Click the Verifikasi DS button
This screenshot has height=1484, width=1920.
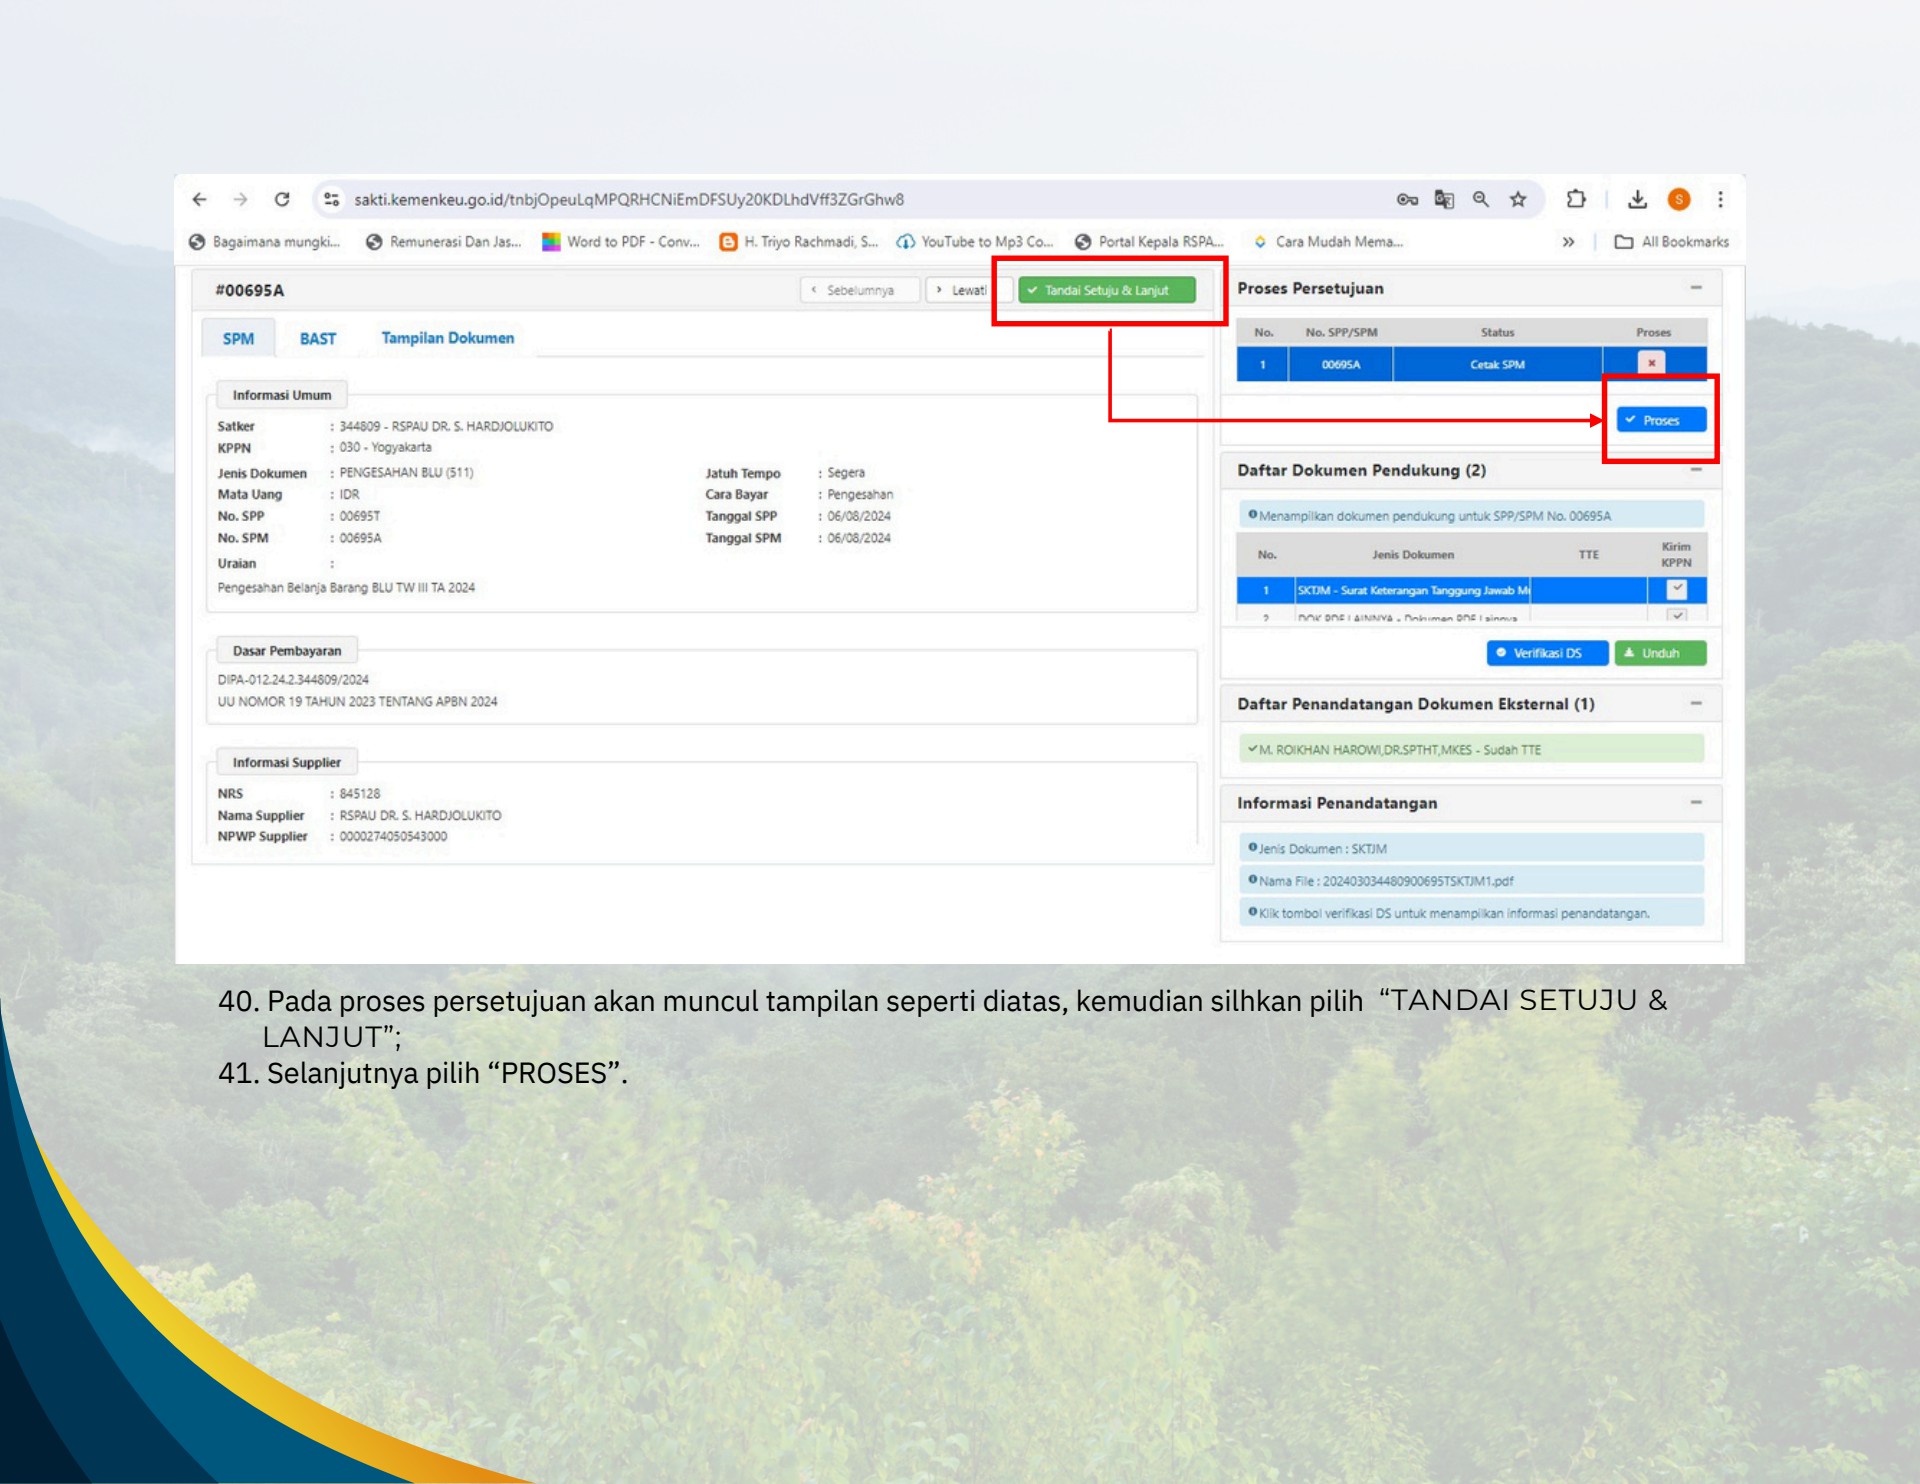(x=1546, y=653)
